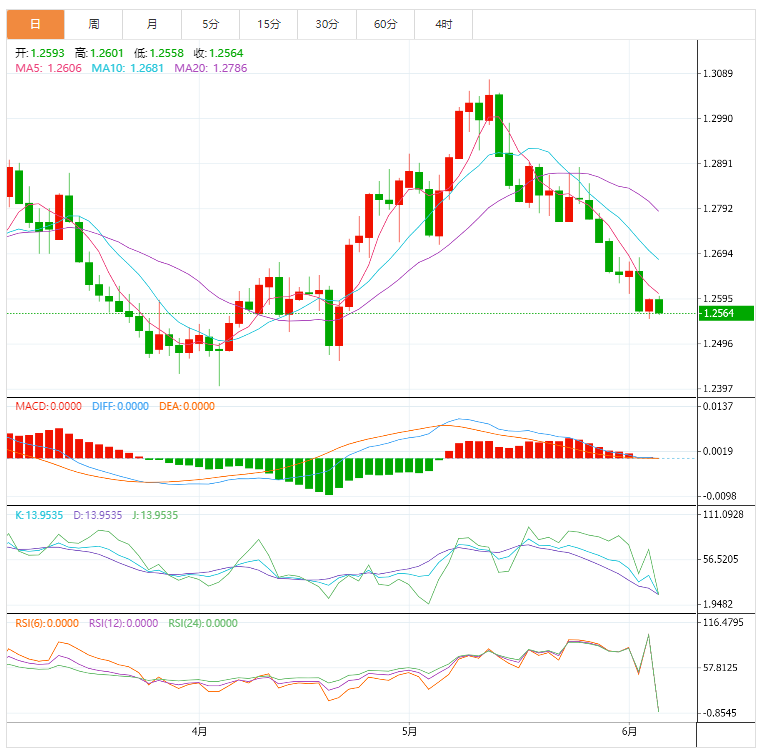Image resolution: width=764 pixels, height=755 pixels.
Task: Click the 1.2792 price axis label
Action: coord(718,208)
